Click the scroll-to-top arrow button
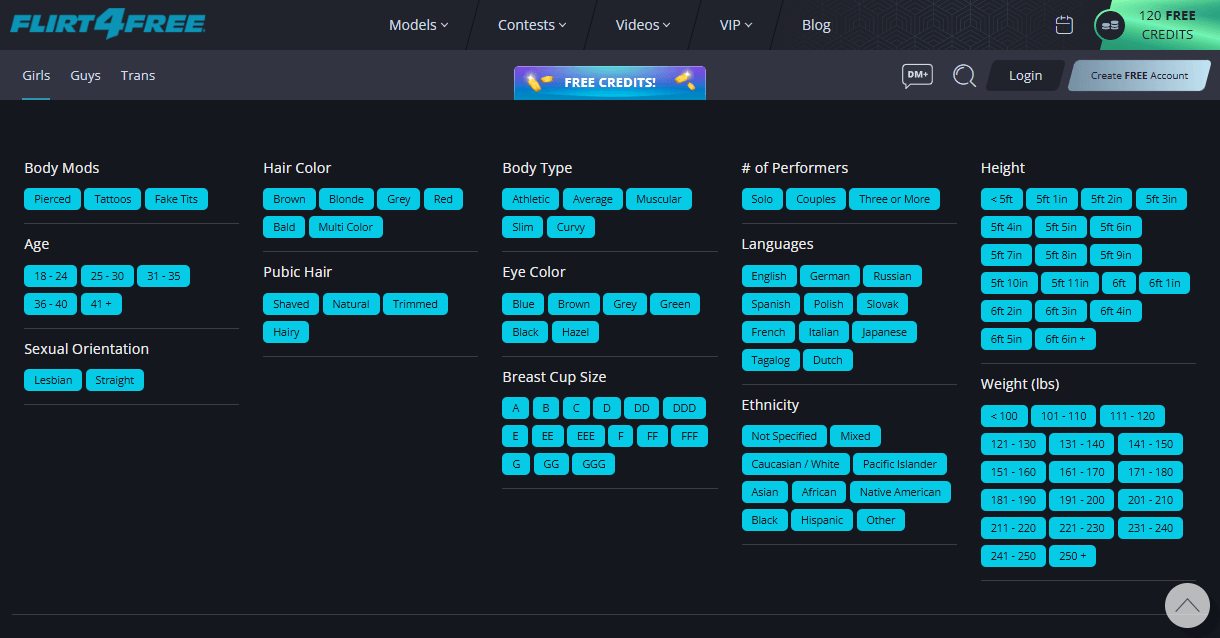Viewport: 1220px width, 638px height. click(1187, 606)
